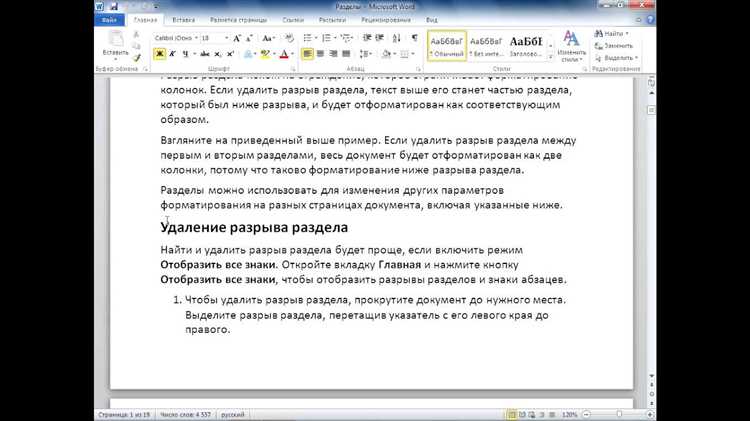Toggle Italic (К) formatting

[172, 54]
